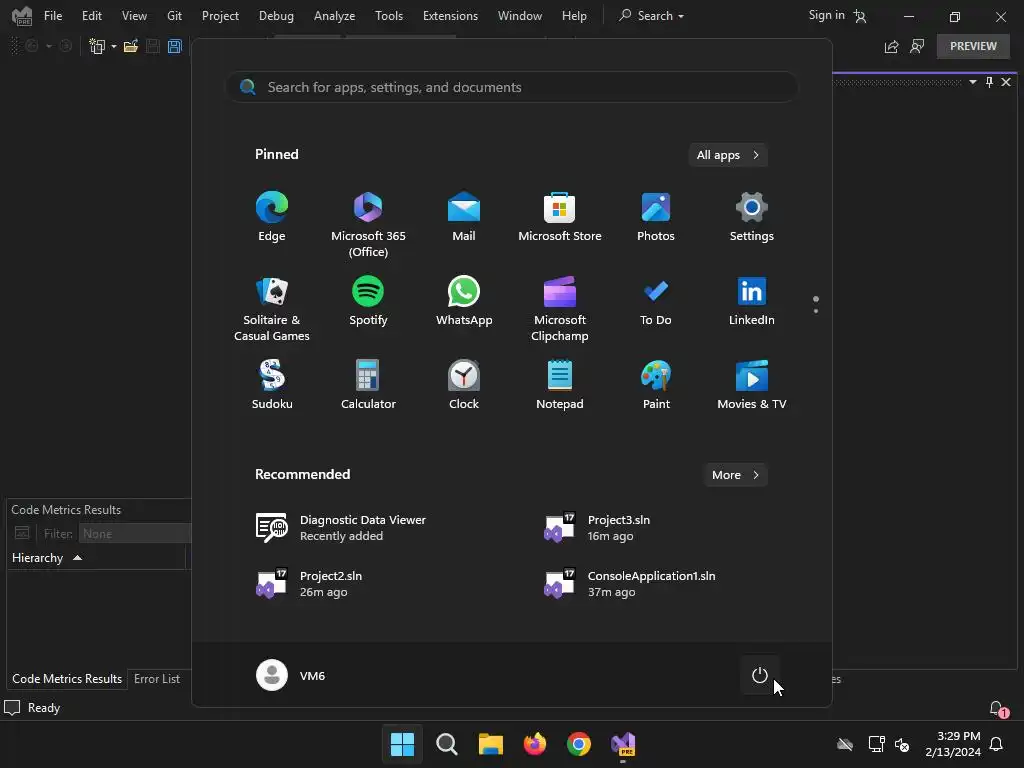This screenshot has height=768, width=1024.
Task: Click the Visual Studio Share icon
Action: pos(891,46)
